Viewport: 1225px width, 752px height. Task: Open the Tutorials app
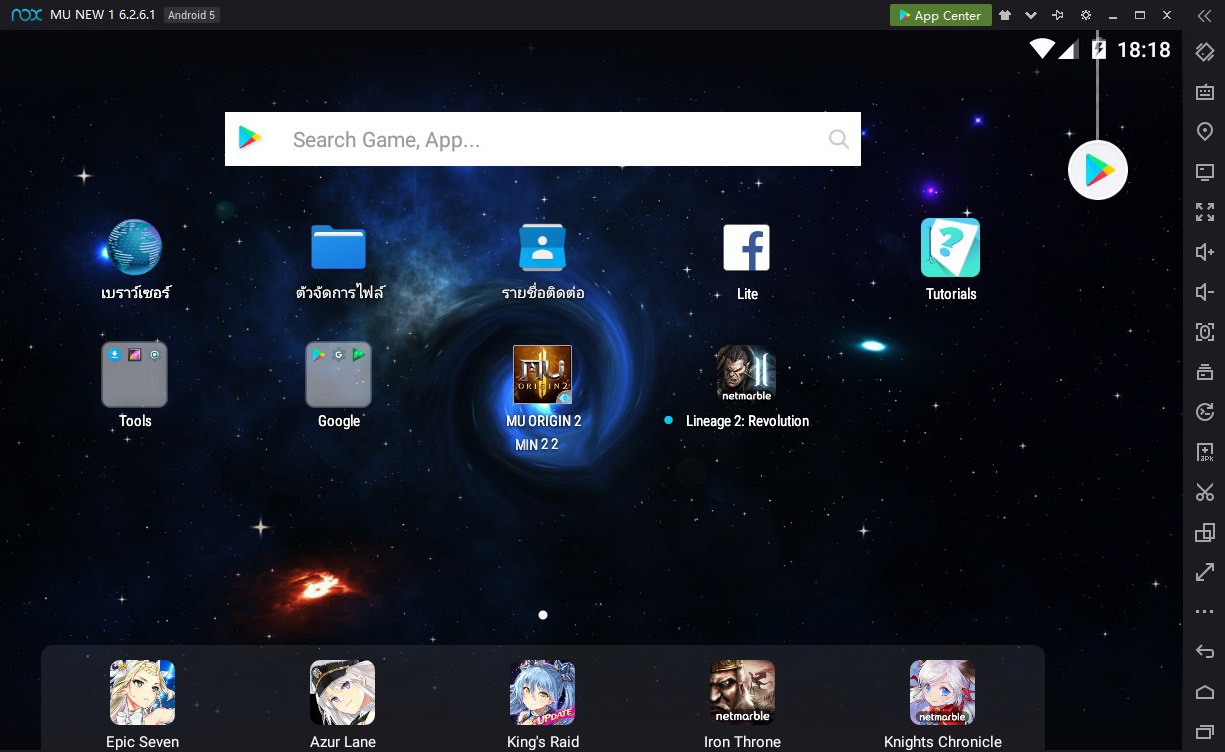point(950,247)
